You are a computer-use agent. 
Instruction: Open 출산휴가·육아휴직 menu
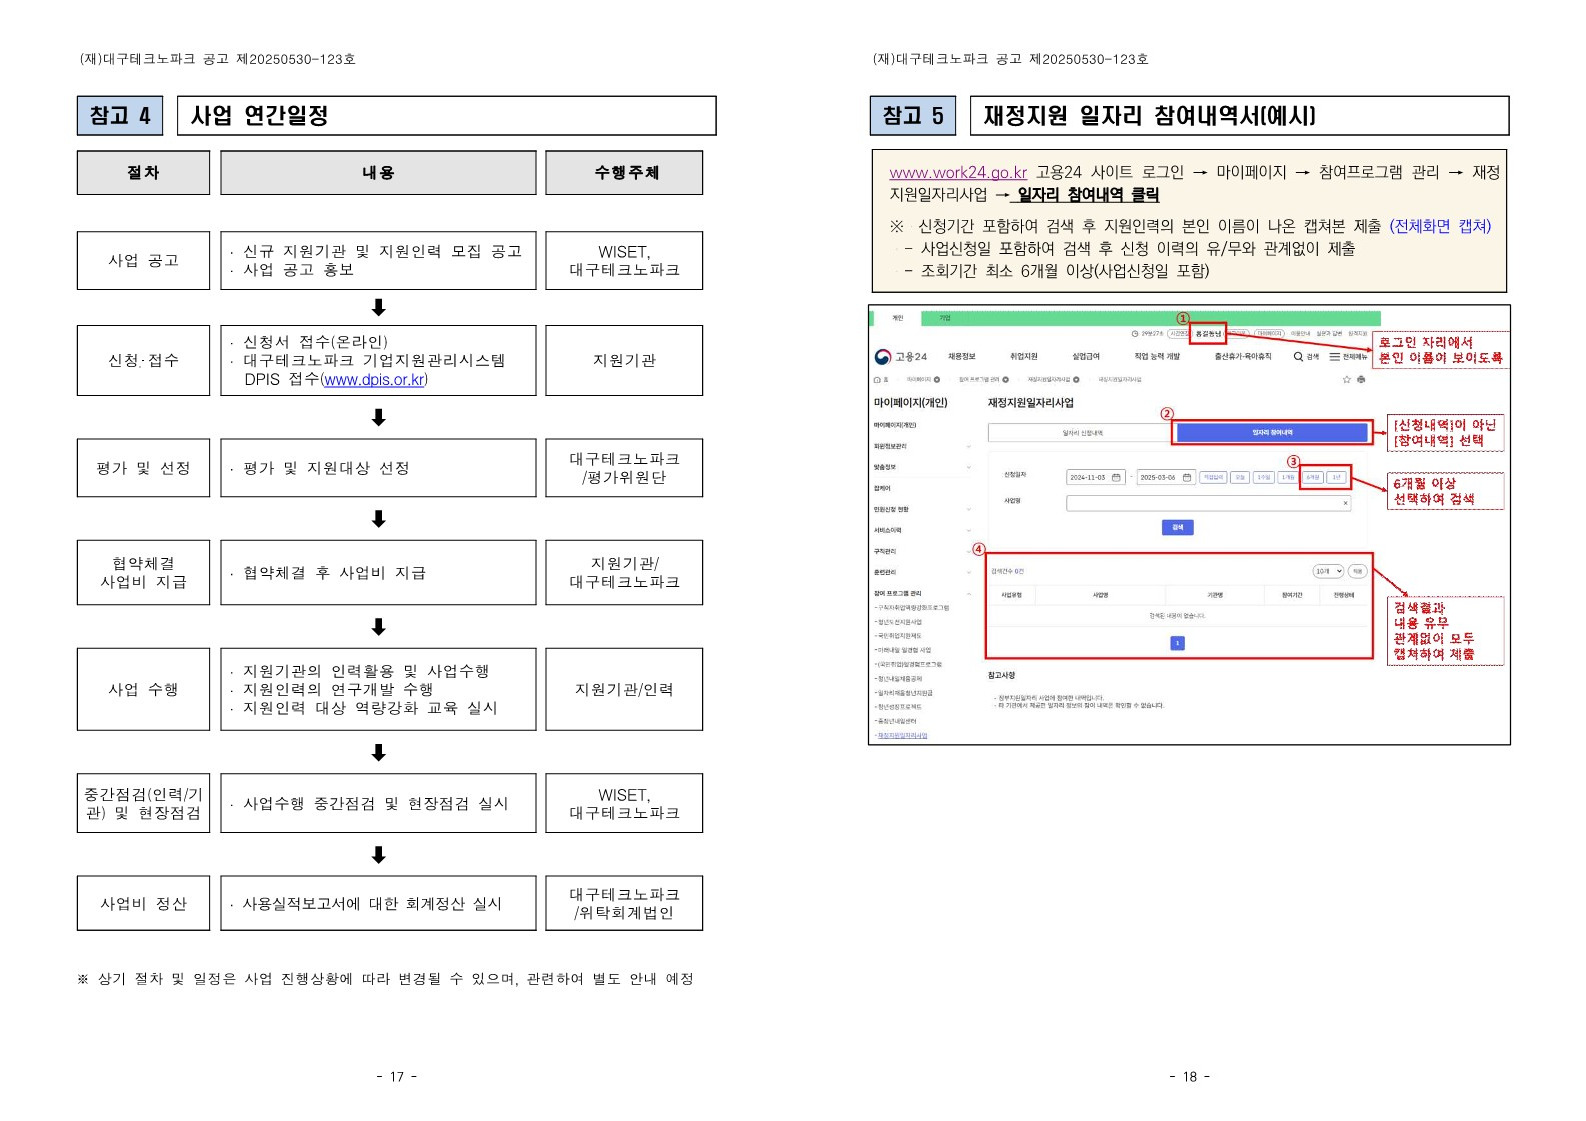coord(1243,356)
